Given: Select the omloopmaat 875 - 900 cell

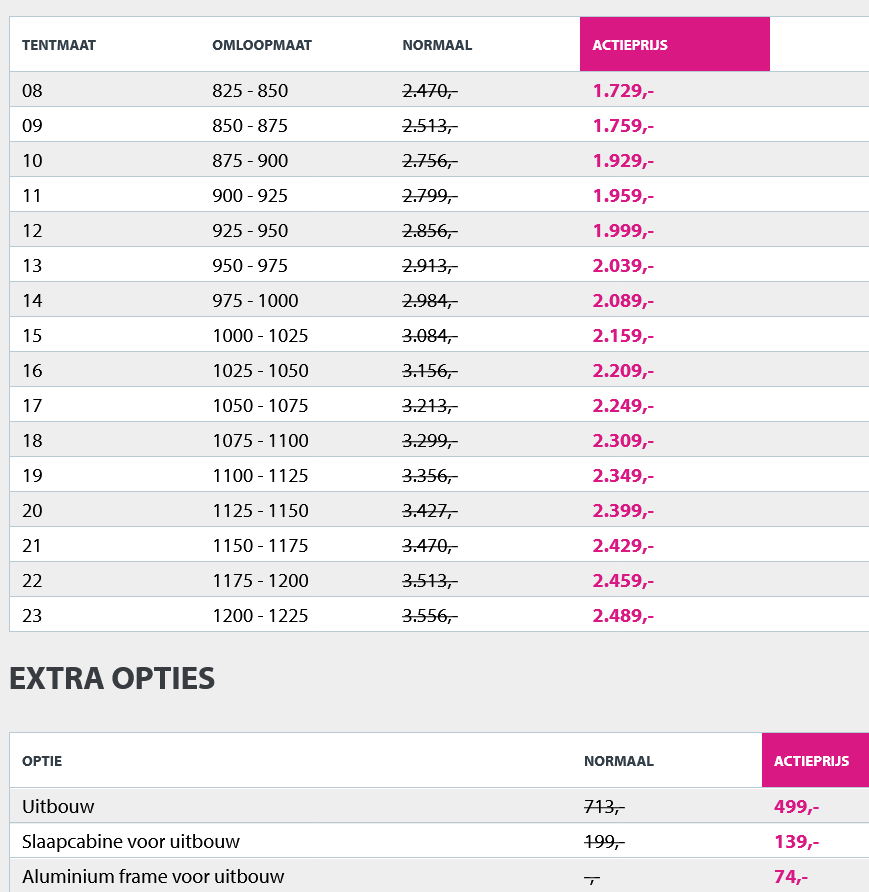Looking at the screenshot, I should 250,161.
